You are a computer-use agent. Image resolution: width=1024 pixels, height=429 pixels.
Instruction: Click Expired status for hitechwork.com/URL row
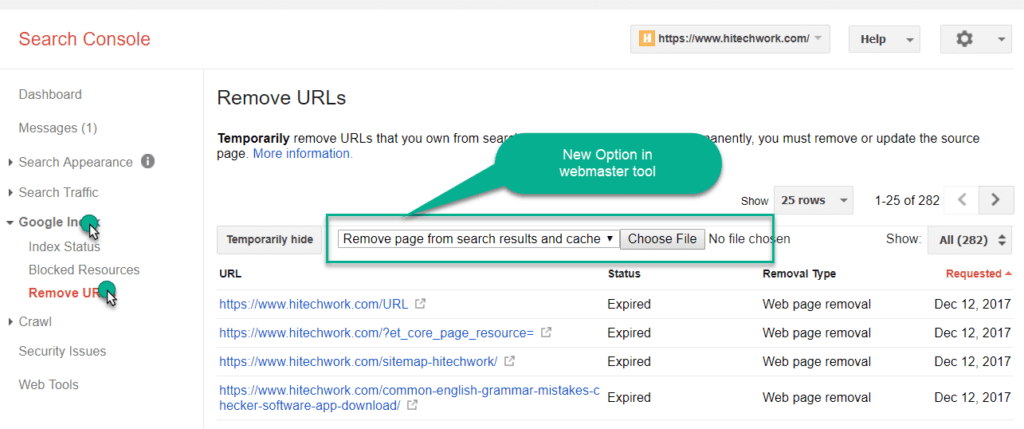tap(629, 304)
